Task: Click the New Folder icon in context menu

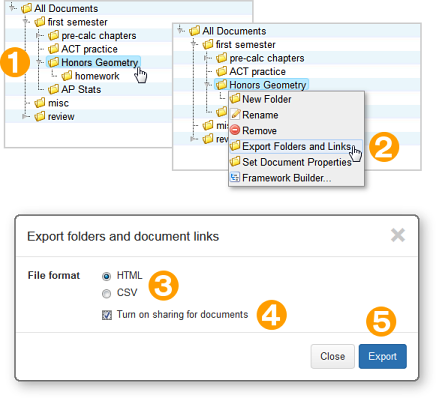Action: 235,98
